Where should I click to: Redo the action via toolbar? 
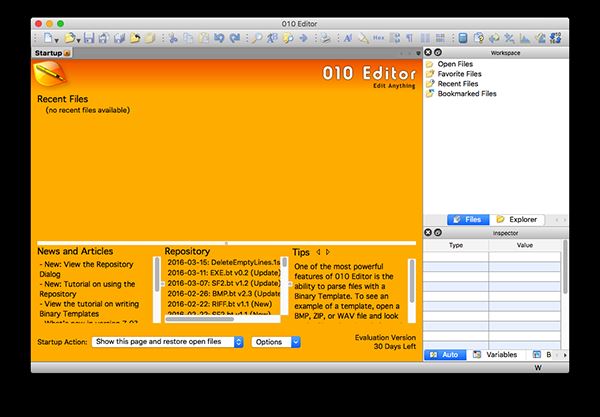coord(234,38)
